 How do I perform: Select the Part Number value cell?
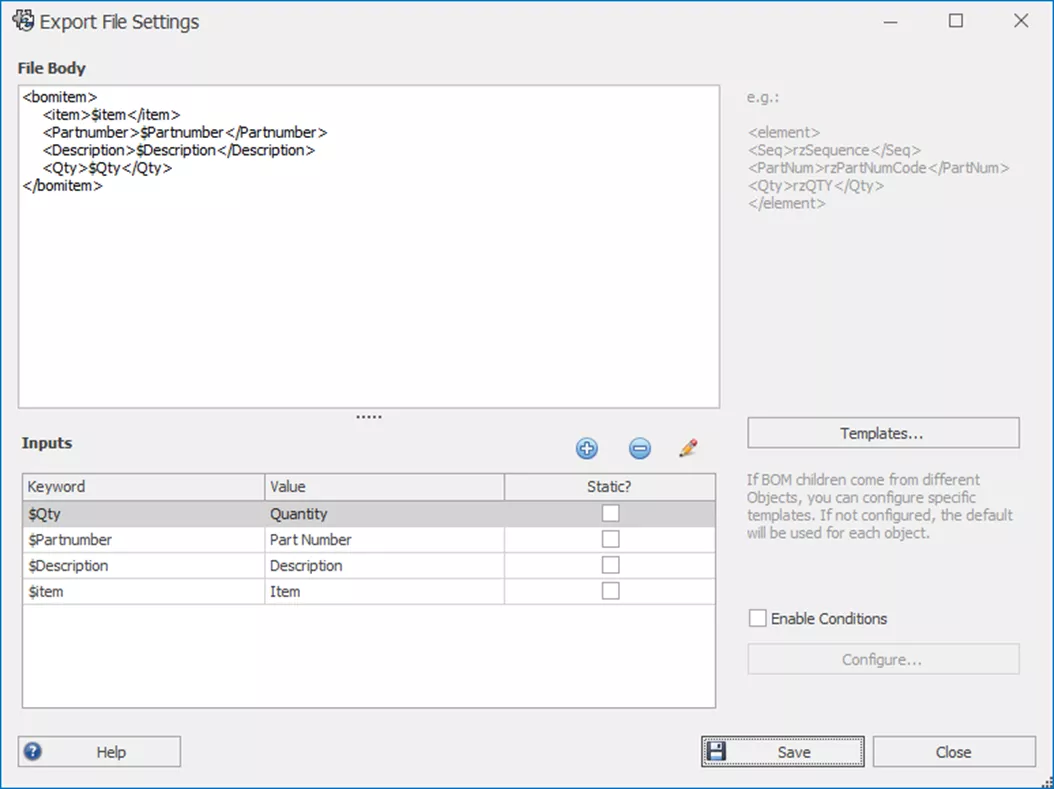[x=384, y=540]
